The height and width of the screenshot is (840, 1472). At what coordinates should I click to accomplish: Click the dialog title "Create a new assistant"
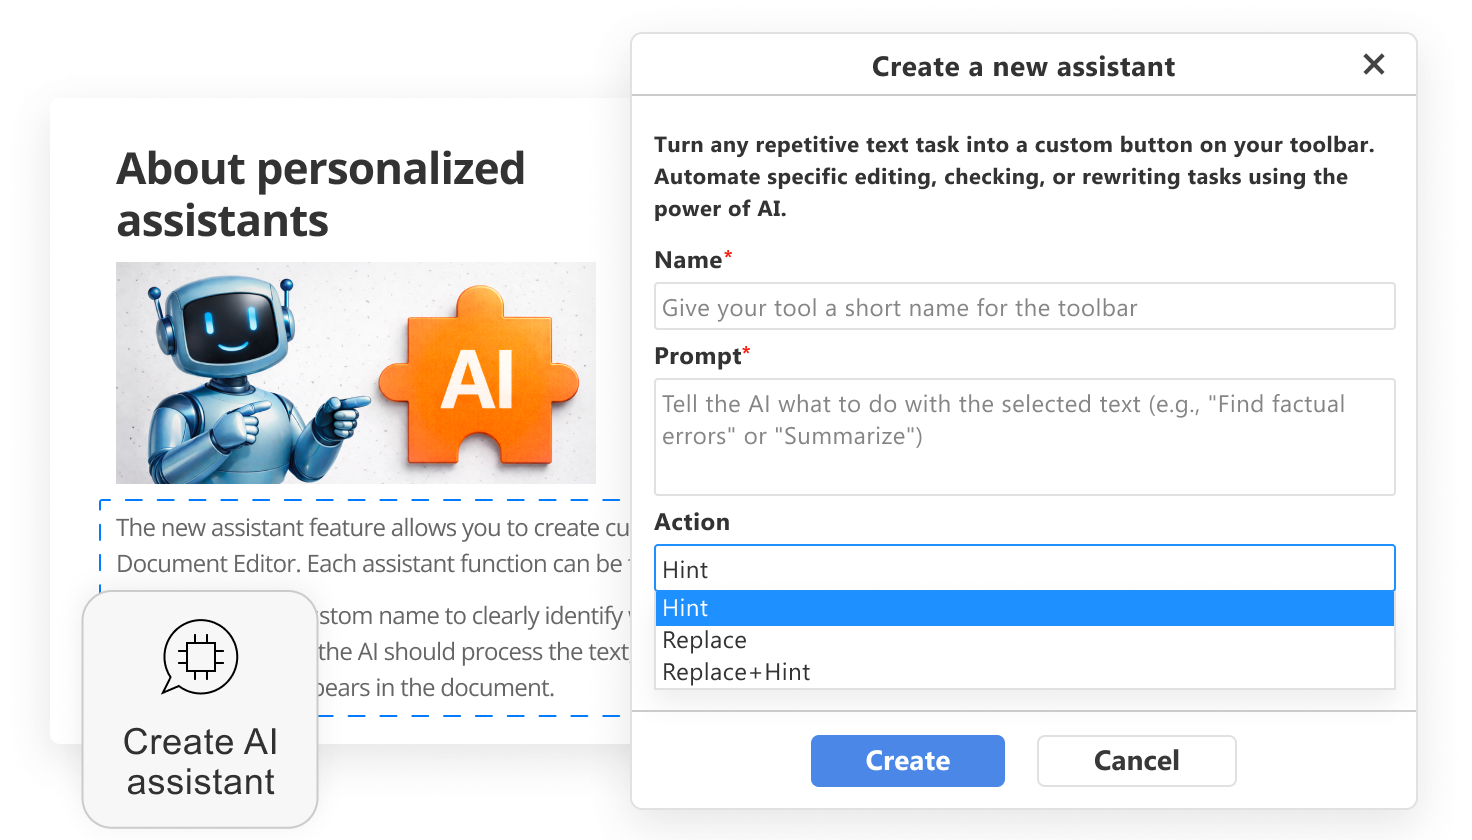click(x=1023, y=66)
